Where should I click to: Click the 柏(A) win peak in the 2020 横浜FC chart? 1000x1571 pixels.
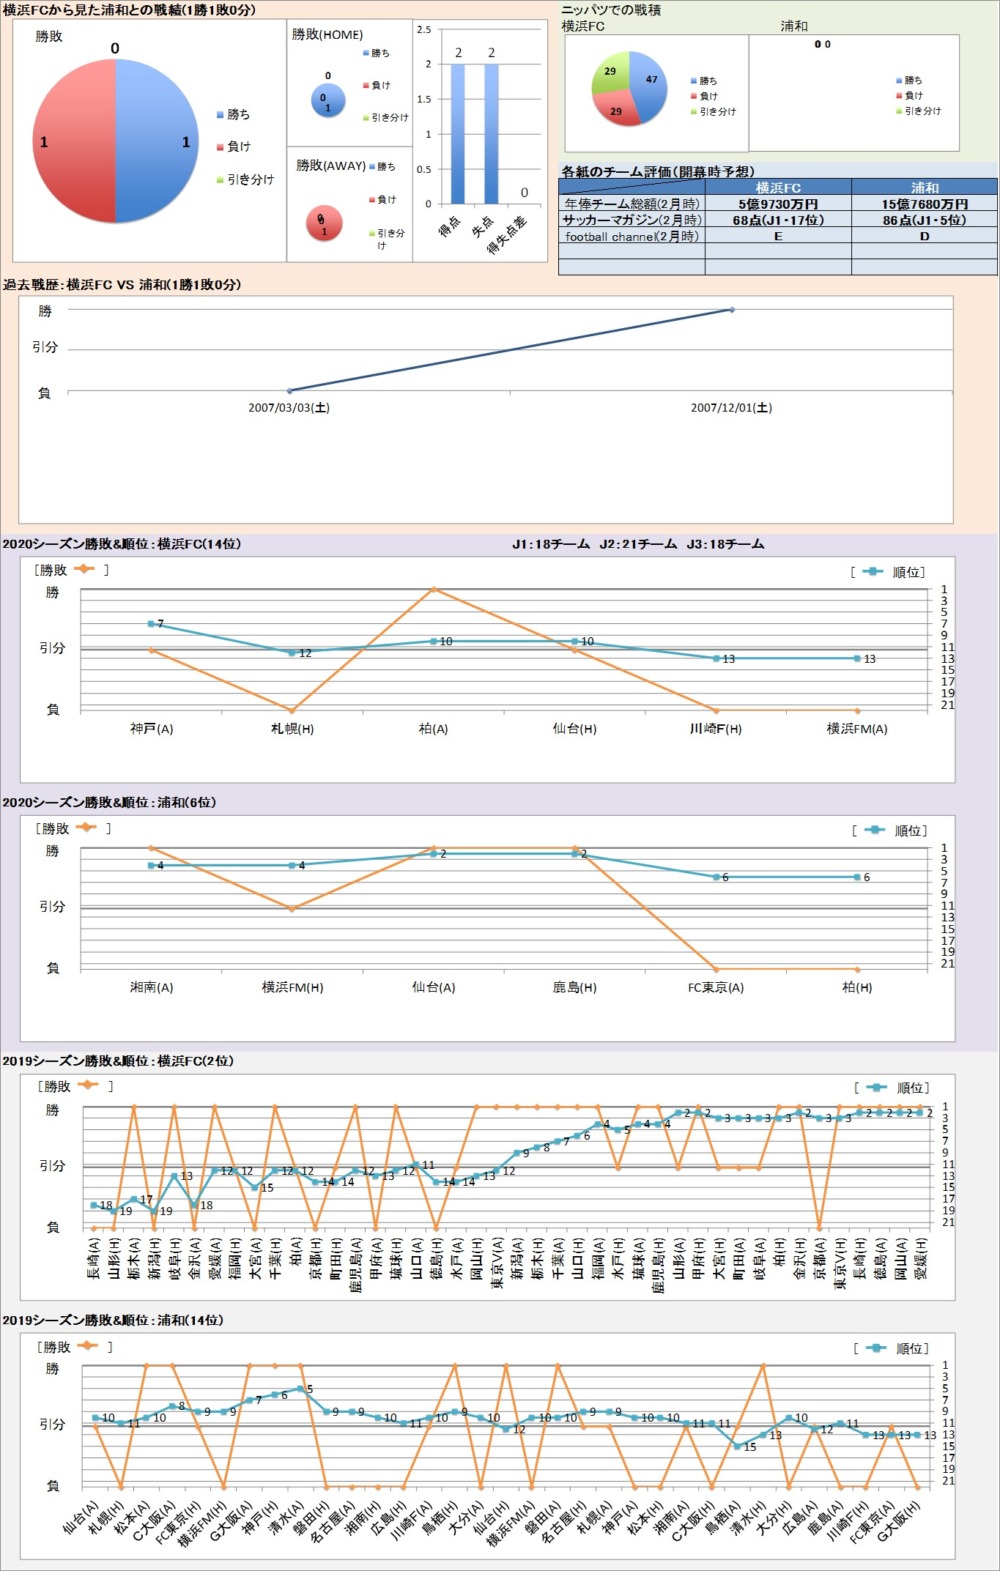click(x=433, y=590)
